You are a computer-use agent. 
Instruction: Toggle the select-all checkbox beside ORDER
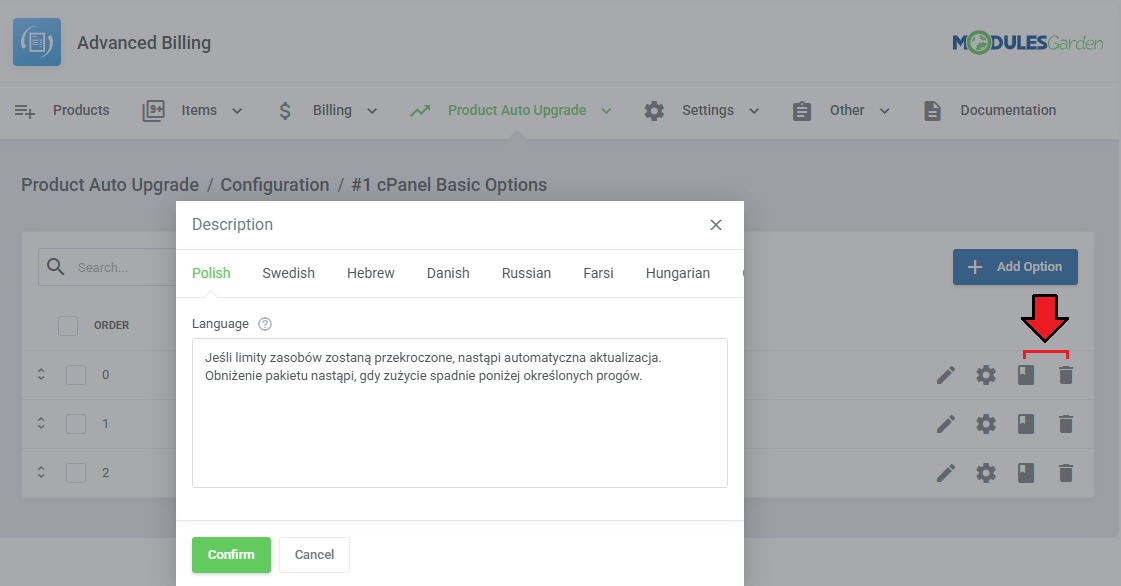(68, 325)
